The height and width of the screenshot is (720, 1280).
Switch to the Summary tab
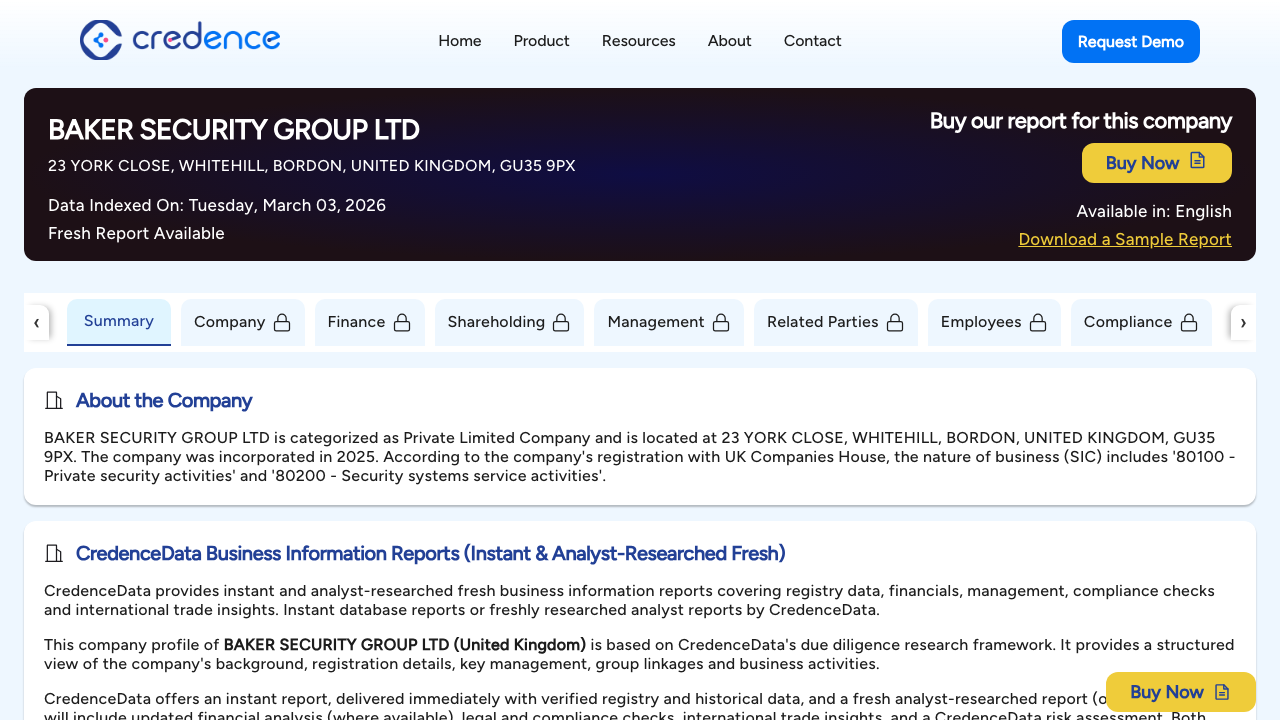coord(118,321)
